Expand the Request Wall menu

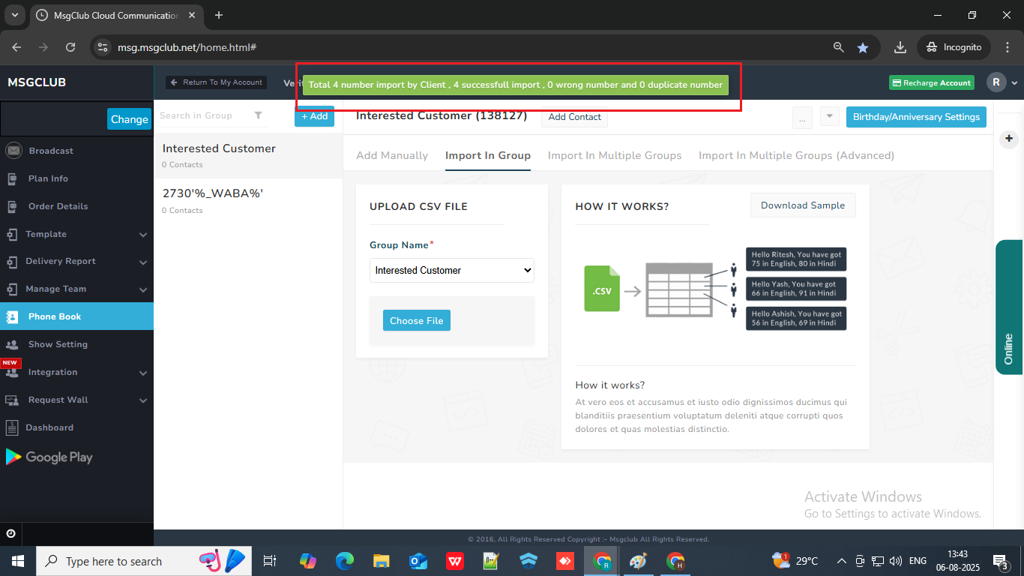tap(76, 400)
